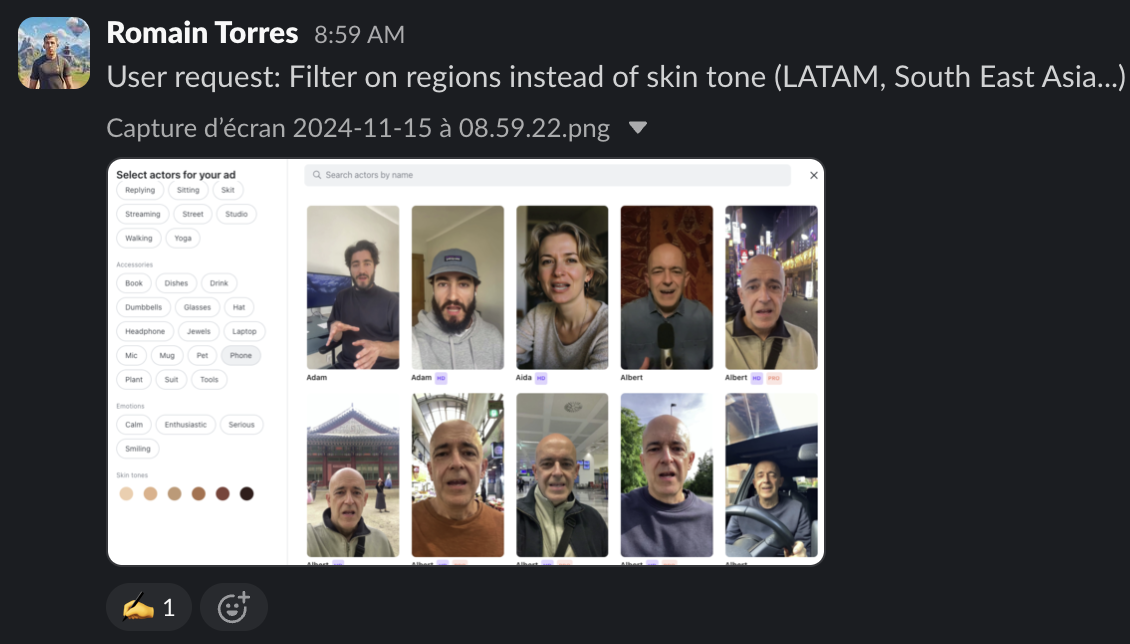This screenshot has width=1130, height=644.
Task: Close the actor selection dialog
Action: [814, 175]
